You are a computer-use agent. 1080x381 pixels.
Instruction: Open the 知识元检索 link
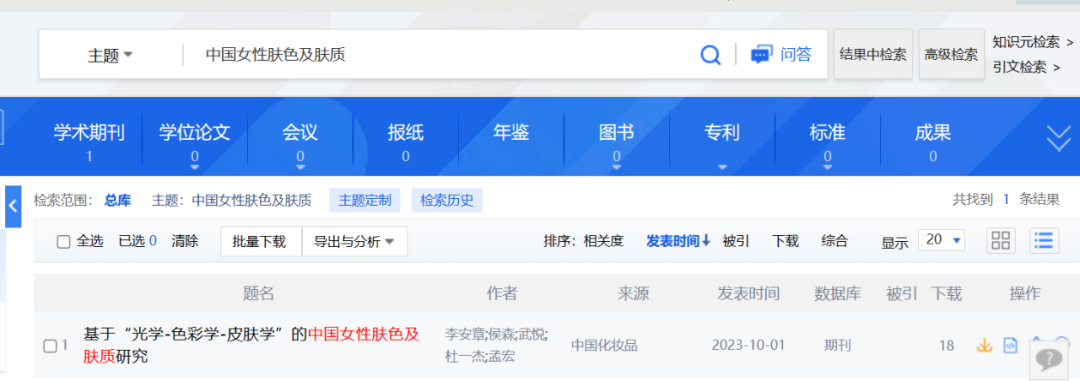tap(1032, 42)
